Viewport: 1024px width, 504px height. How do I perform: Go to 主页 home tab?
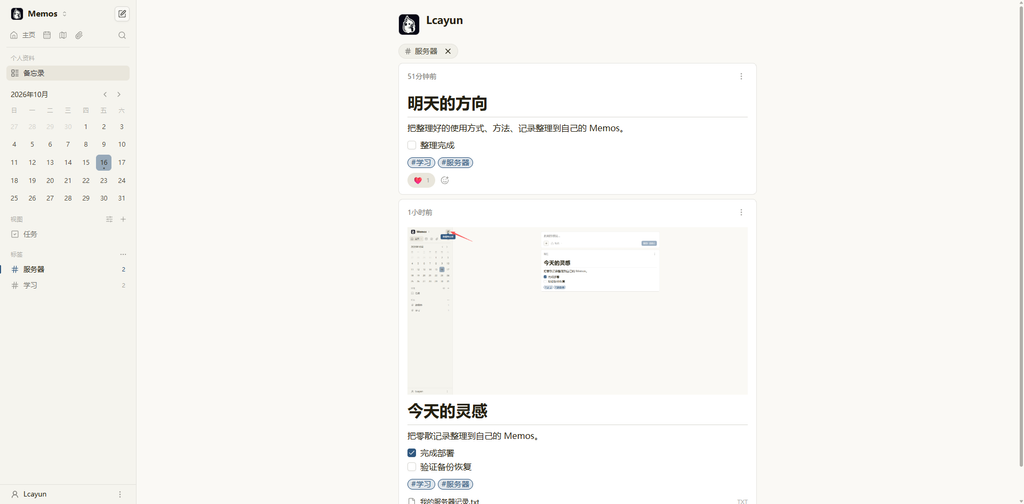click(x=23, y=35)
